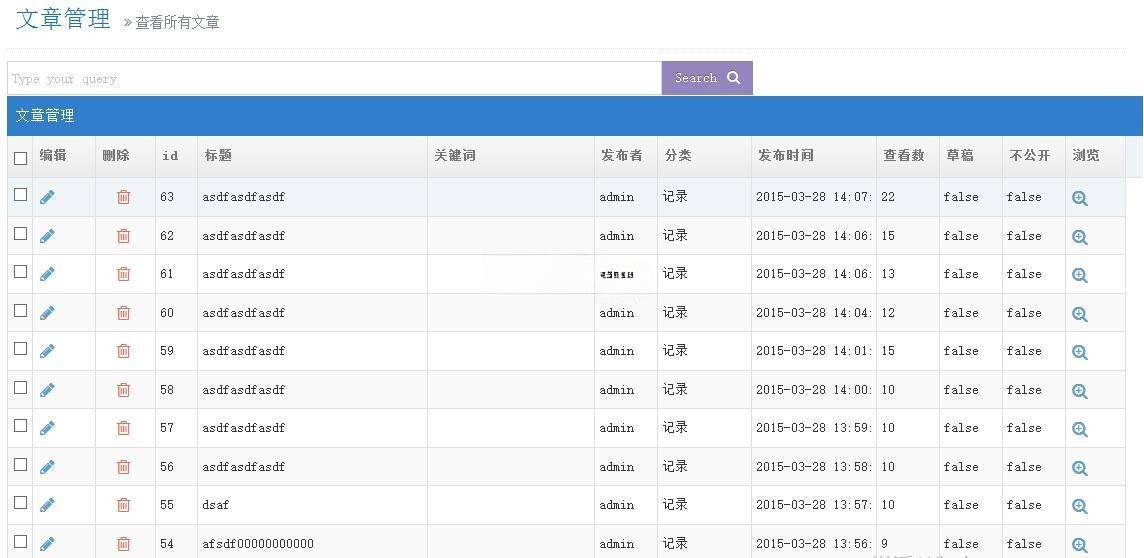
Task: Preview article 61 with the magnifier icon
Action: pos(1079,275)
